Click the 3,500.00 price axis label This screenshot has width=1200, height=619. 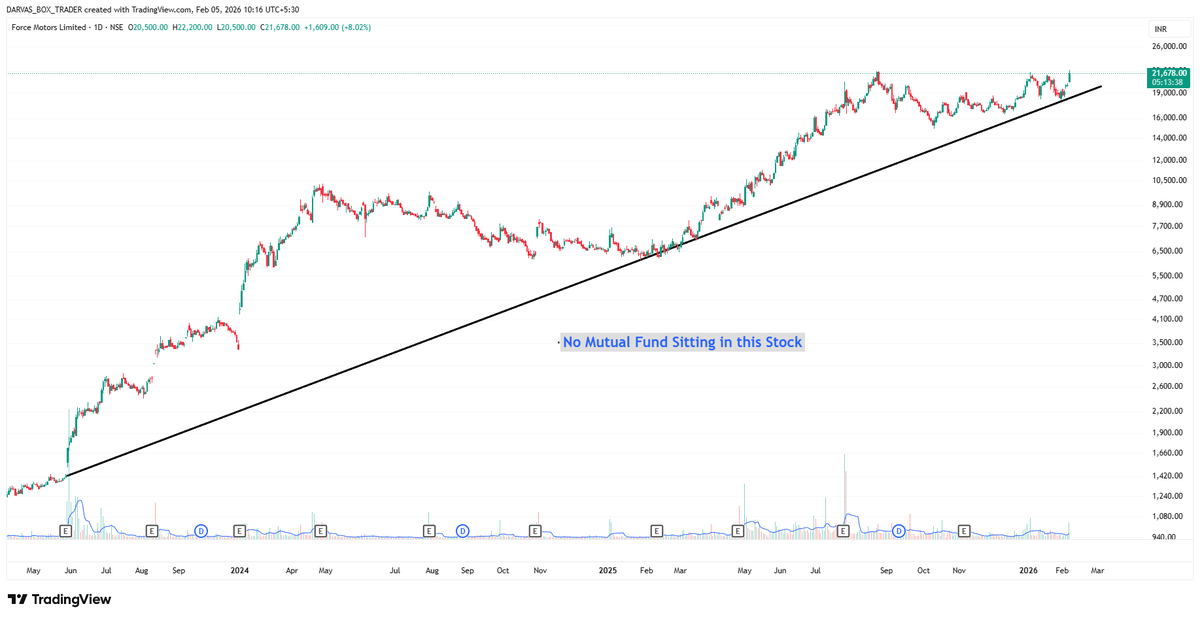coord(1169,342)
